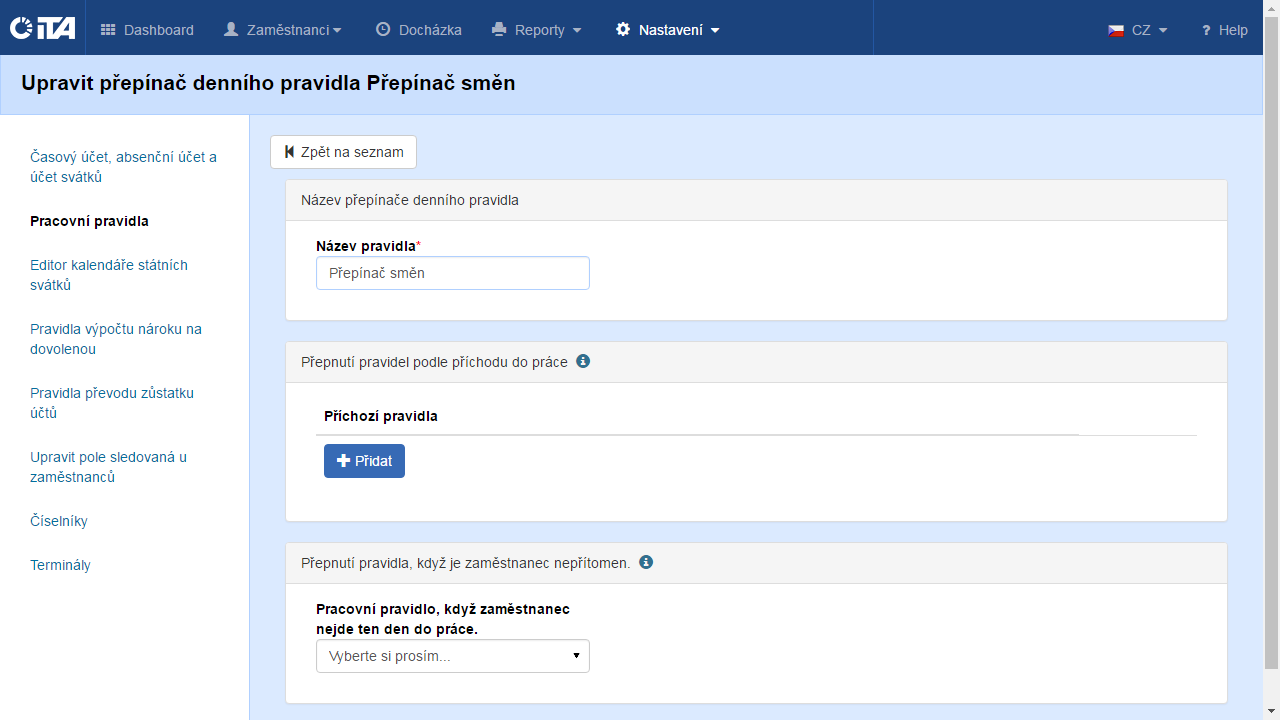Click the Nastavení gear icon

pyautogui.click(x=623, y=30)
